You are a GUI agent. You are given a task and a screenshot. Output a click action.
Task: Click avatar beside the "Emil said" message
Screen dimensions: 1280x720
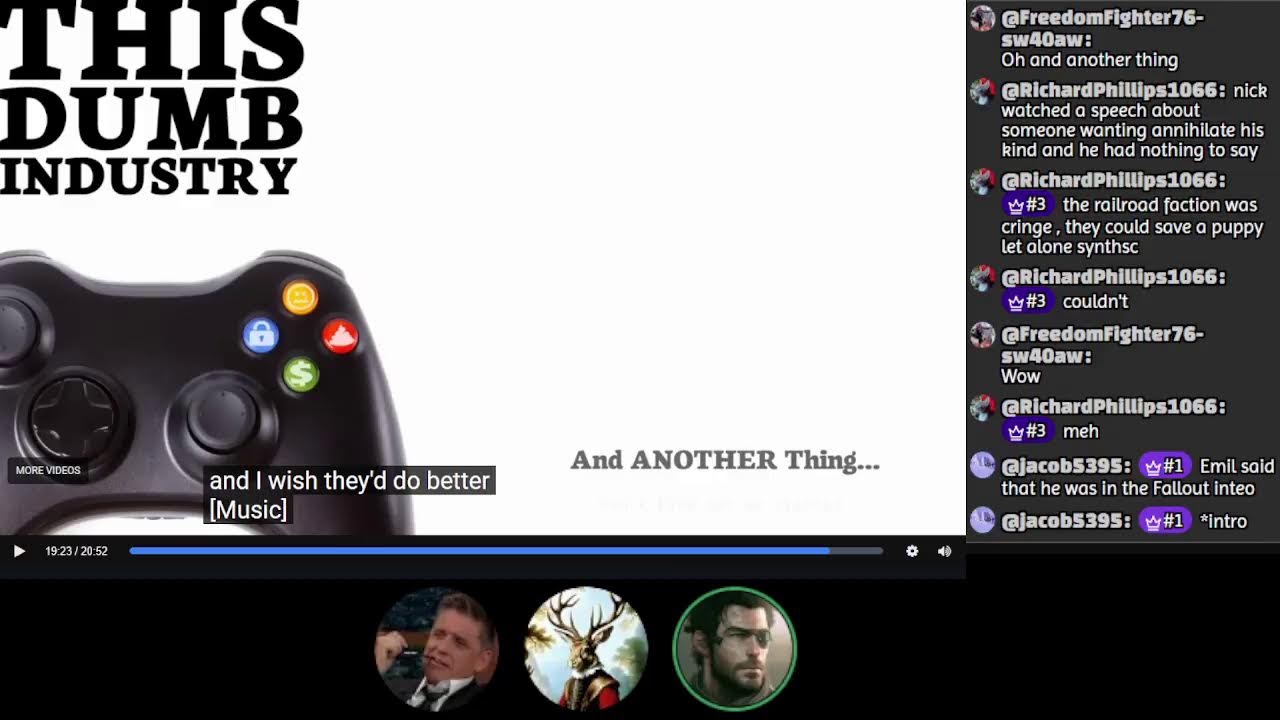(983, 465)
